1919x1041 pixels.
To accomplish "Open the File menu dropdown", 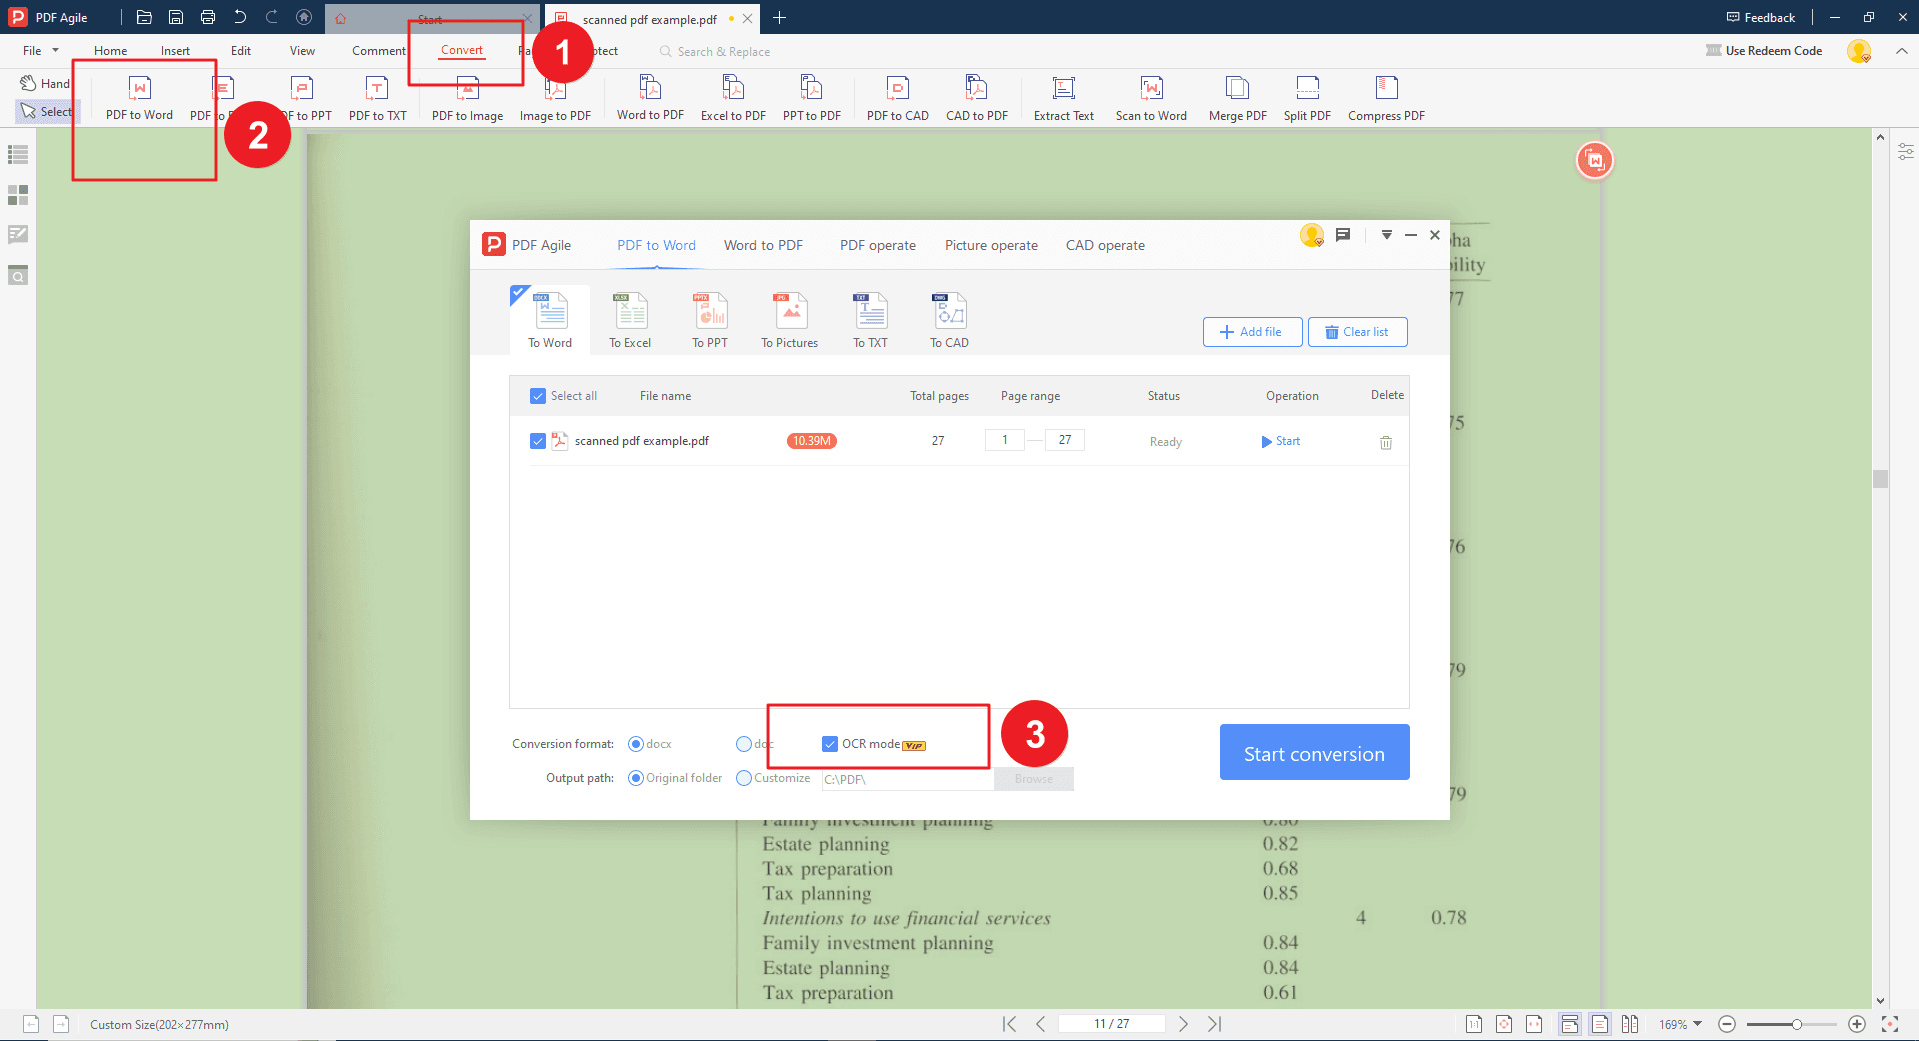I will point(40,51).
